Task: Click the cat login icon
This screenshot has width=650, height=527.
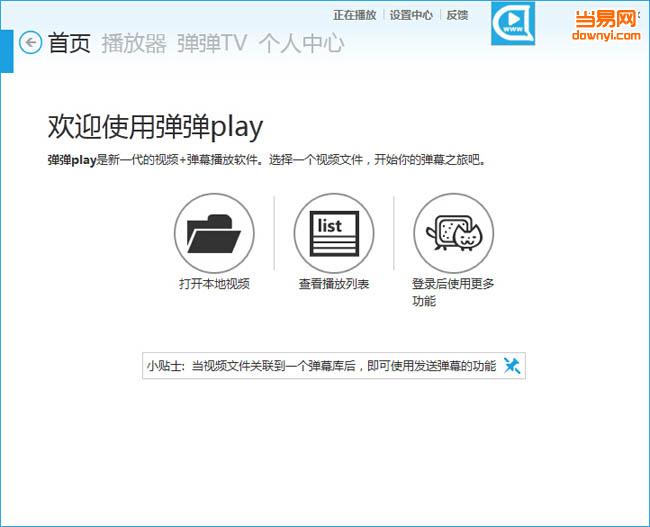Action: pyautogui.click(x=454, y=233)
